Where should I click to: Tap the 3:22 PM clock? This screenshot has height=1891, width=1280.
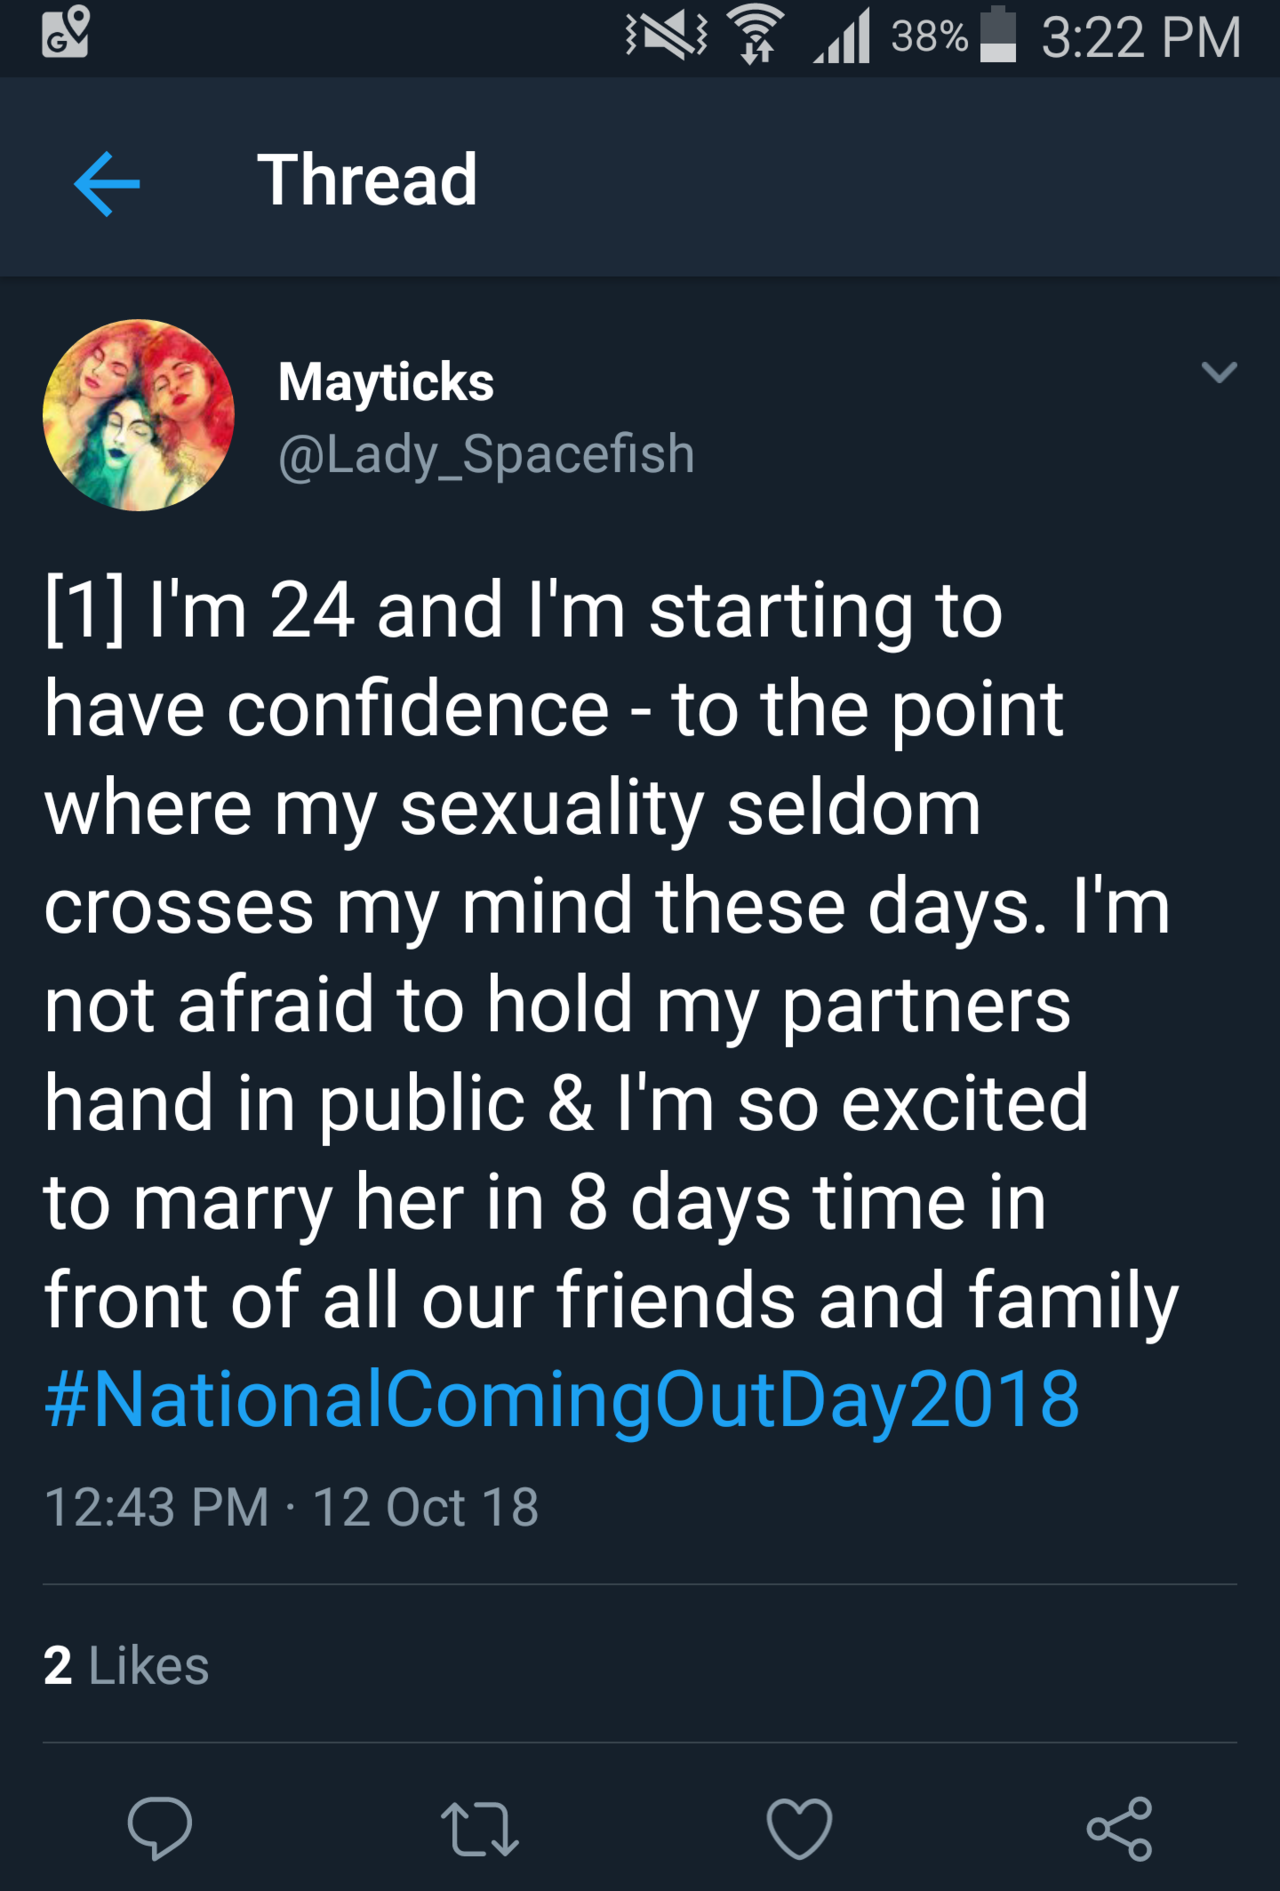(1140, 38)
